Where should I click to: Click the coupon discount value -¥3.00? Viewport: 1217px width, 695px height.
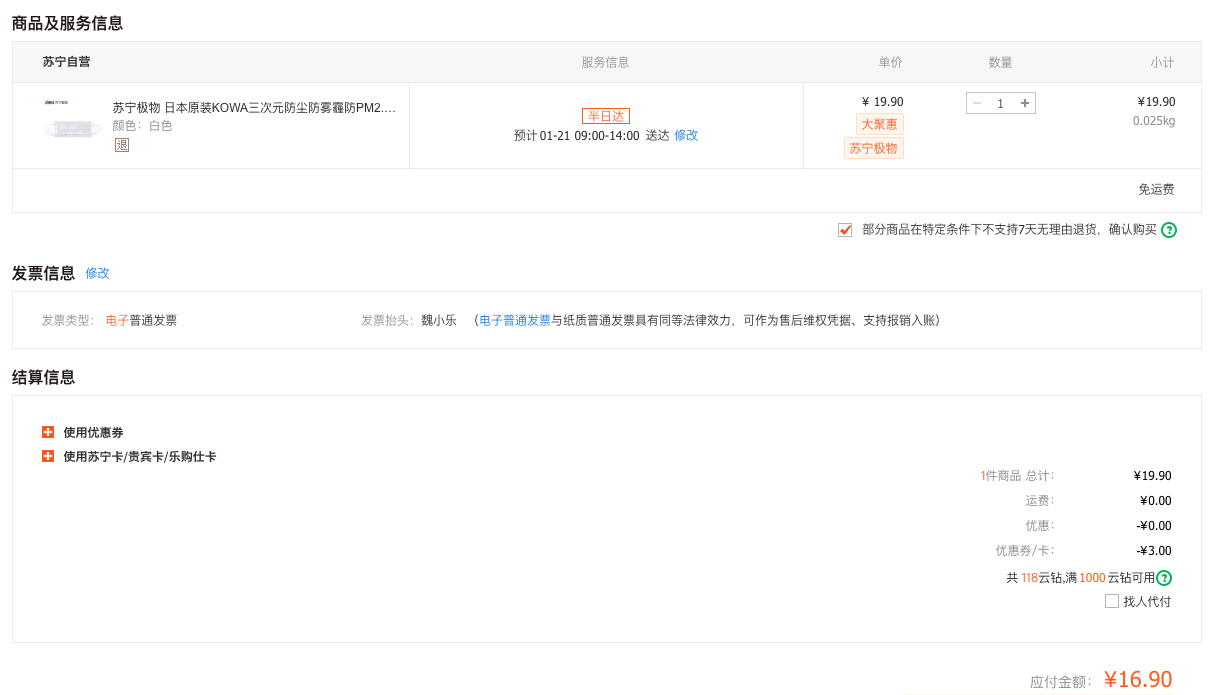(1154, 551)
